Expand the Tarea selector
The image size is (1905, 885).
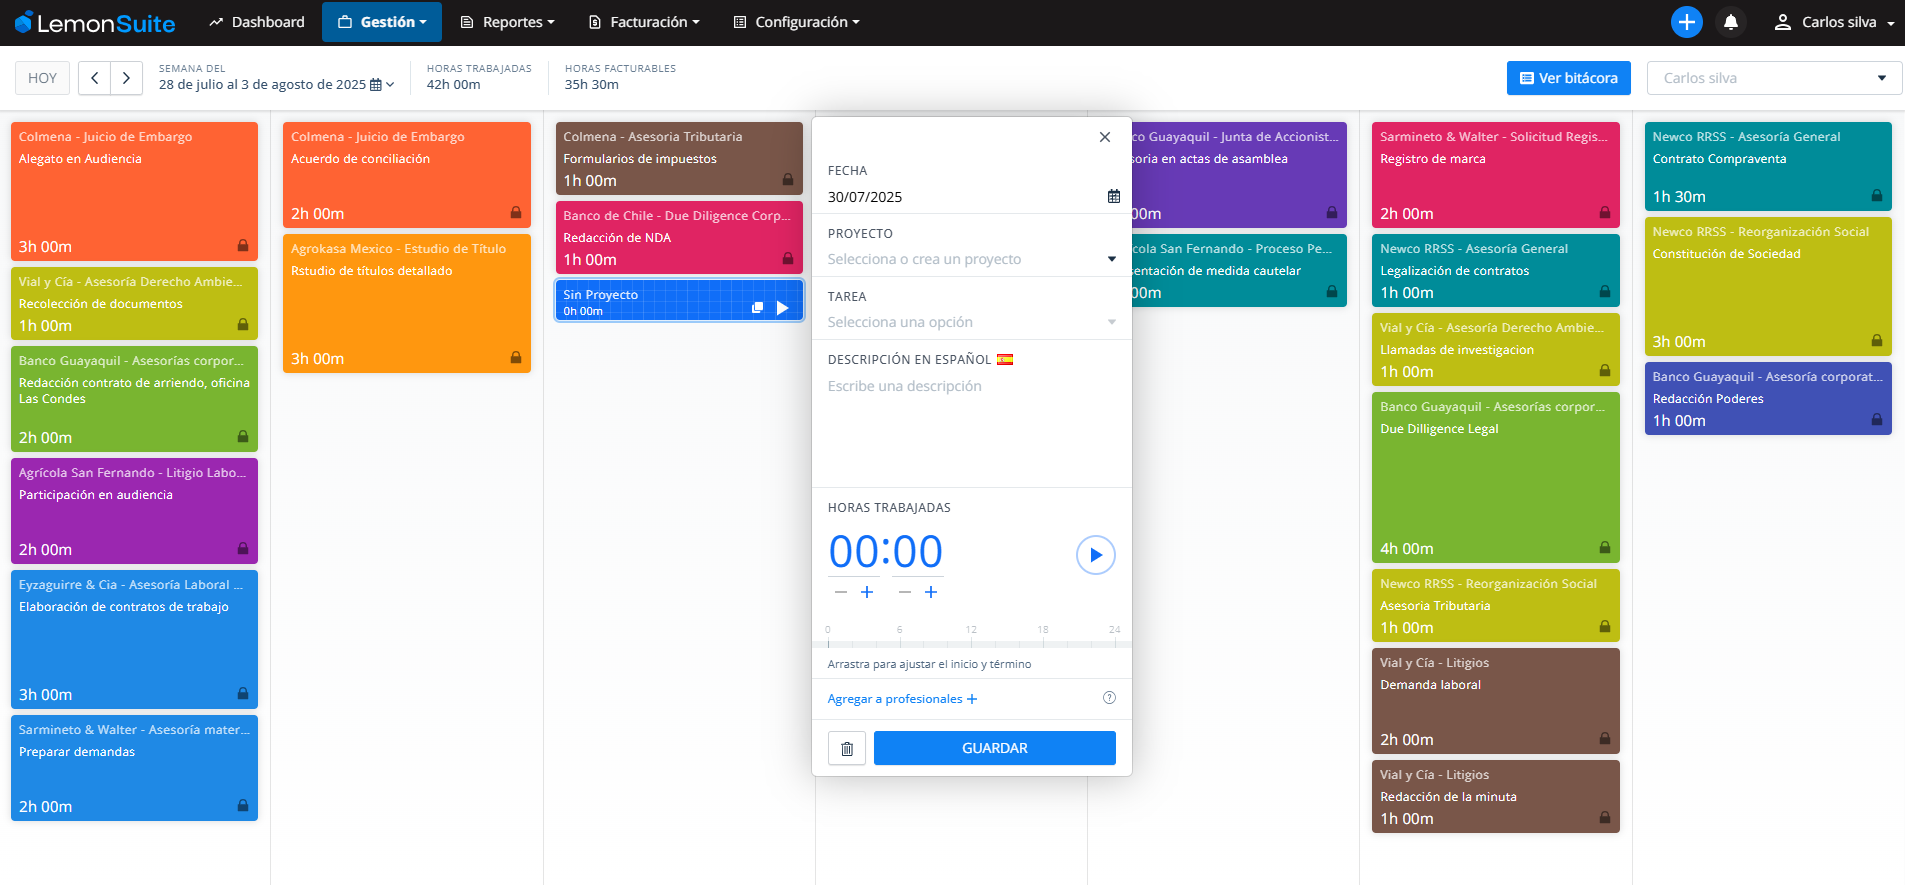coord(970,322)
